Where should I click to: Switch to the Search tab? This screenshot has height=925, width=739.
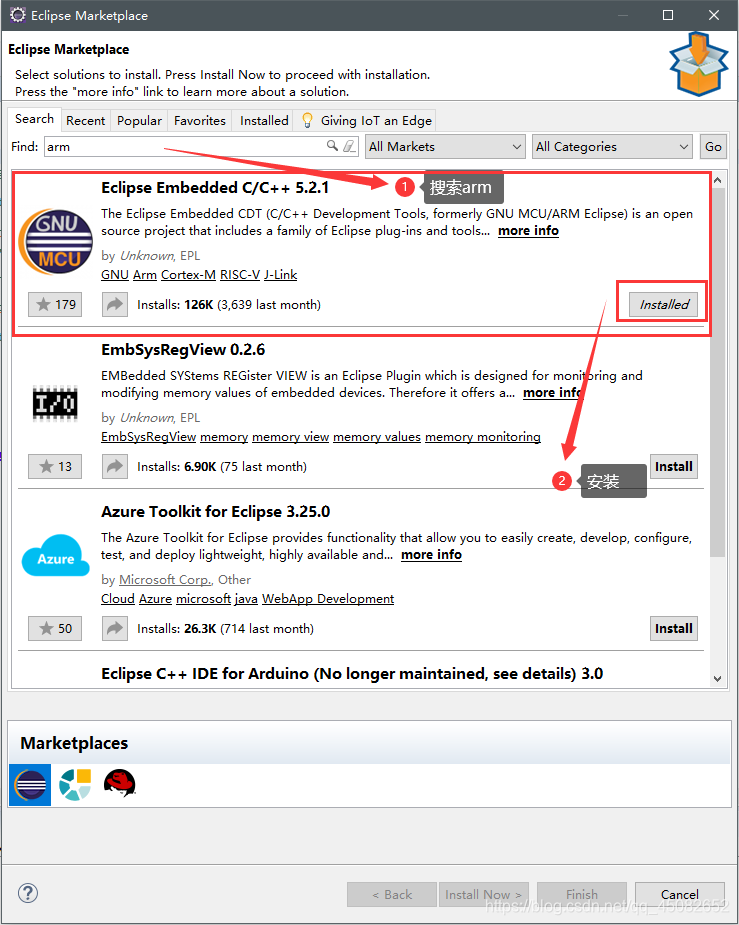point(34,119)
